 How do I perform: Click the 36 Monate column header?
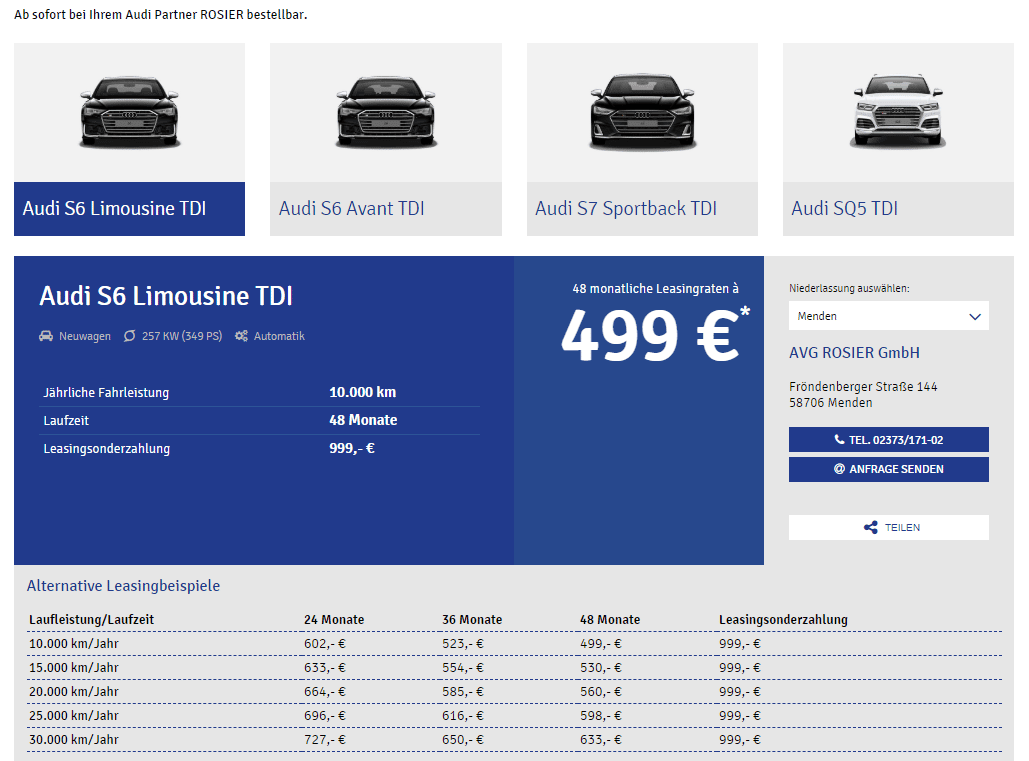pos(472,619)
